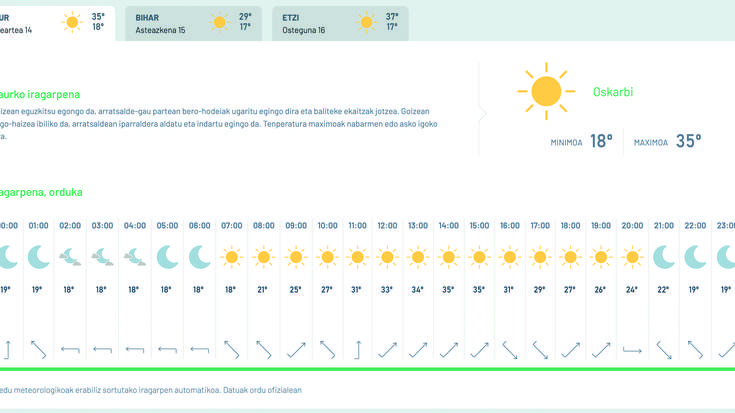Select today's forecast tab showing 35° and 18°

pos(57,23)
